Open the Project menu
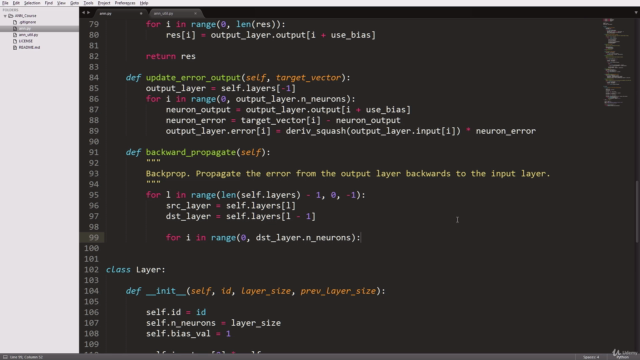 pos(104,3)
